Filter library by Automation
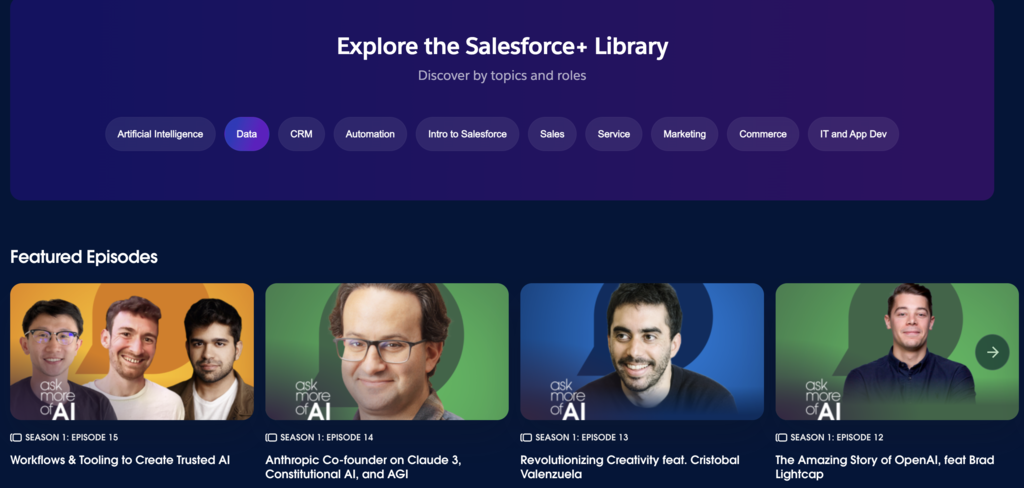1024x488 pixels. click(x=370, y=134)
